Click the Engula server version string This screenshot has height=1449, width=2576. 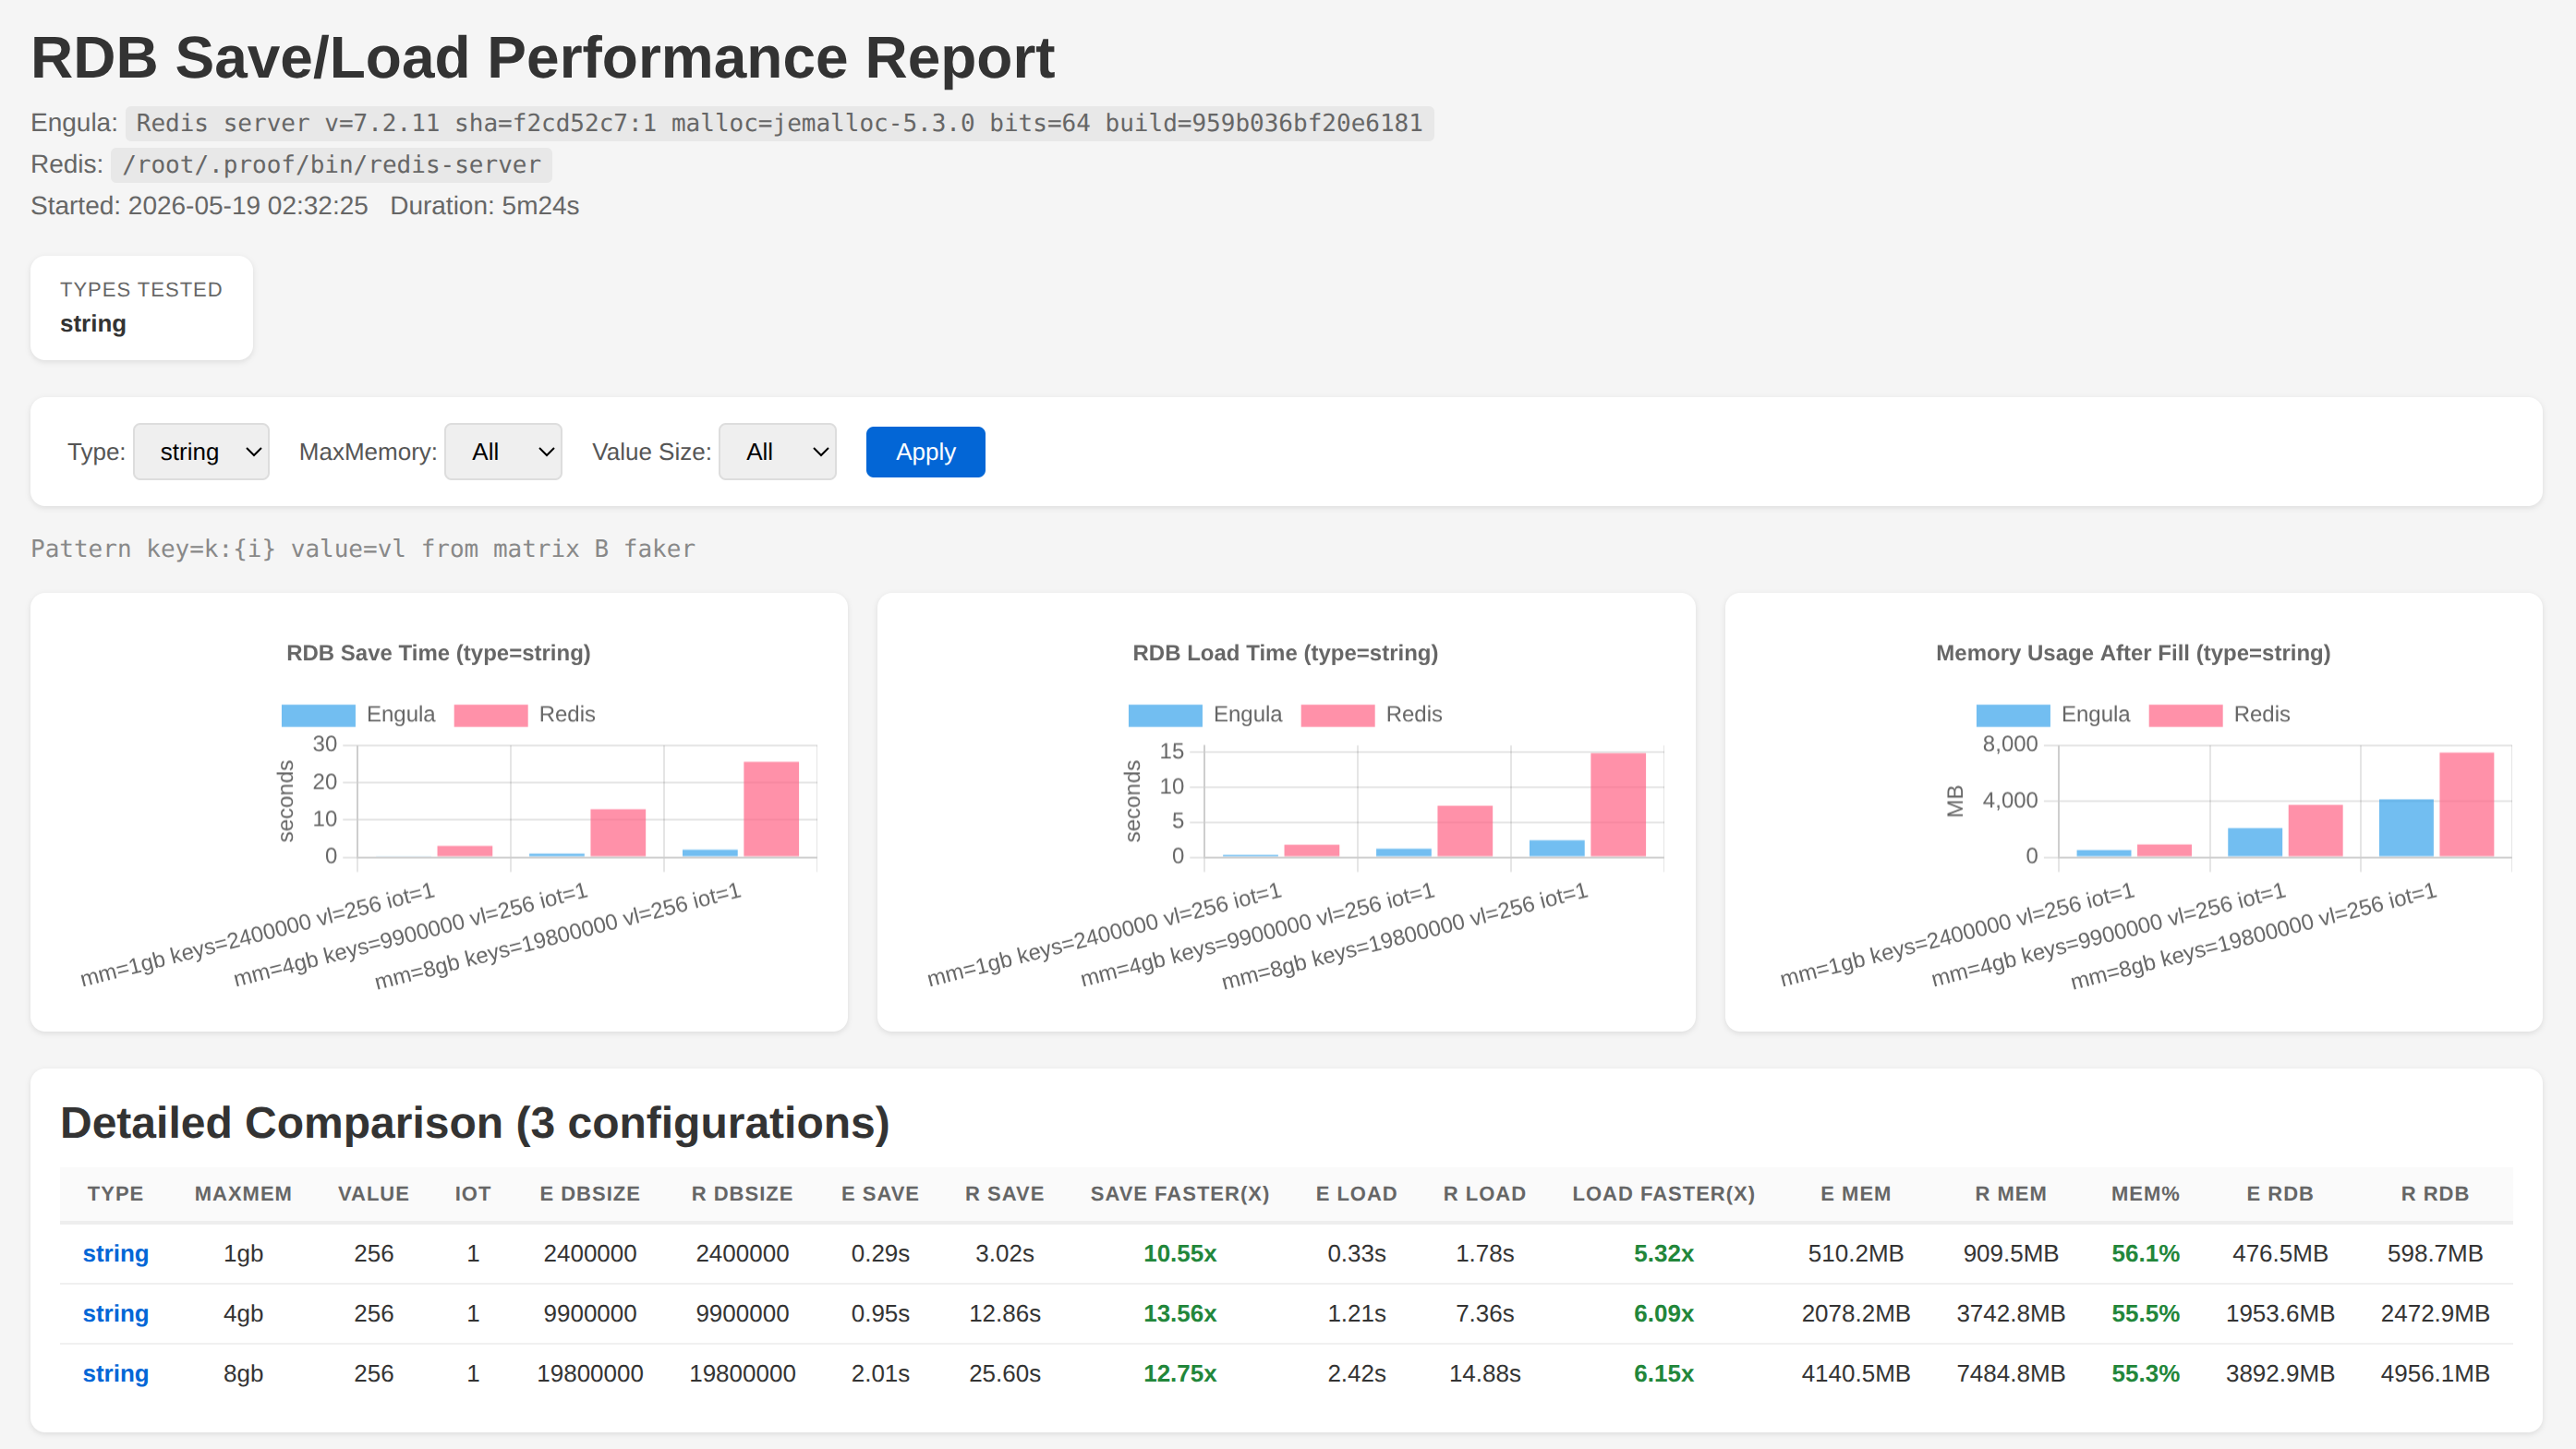click(779, 123)
